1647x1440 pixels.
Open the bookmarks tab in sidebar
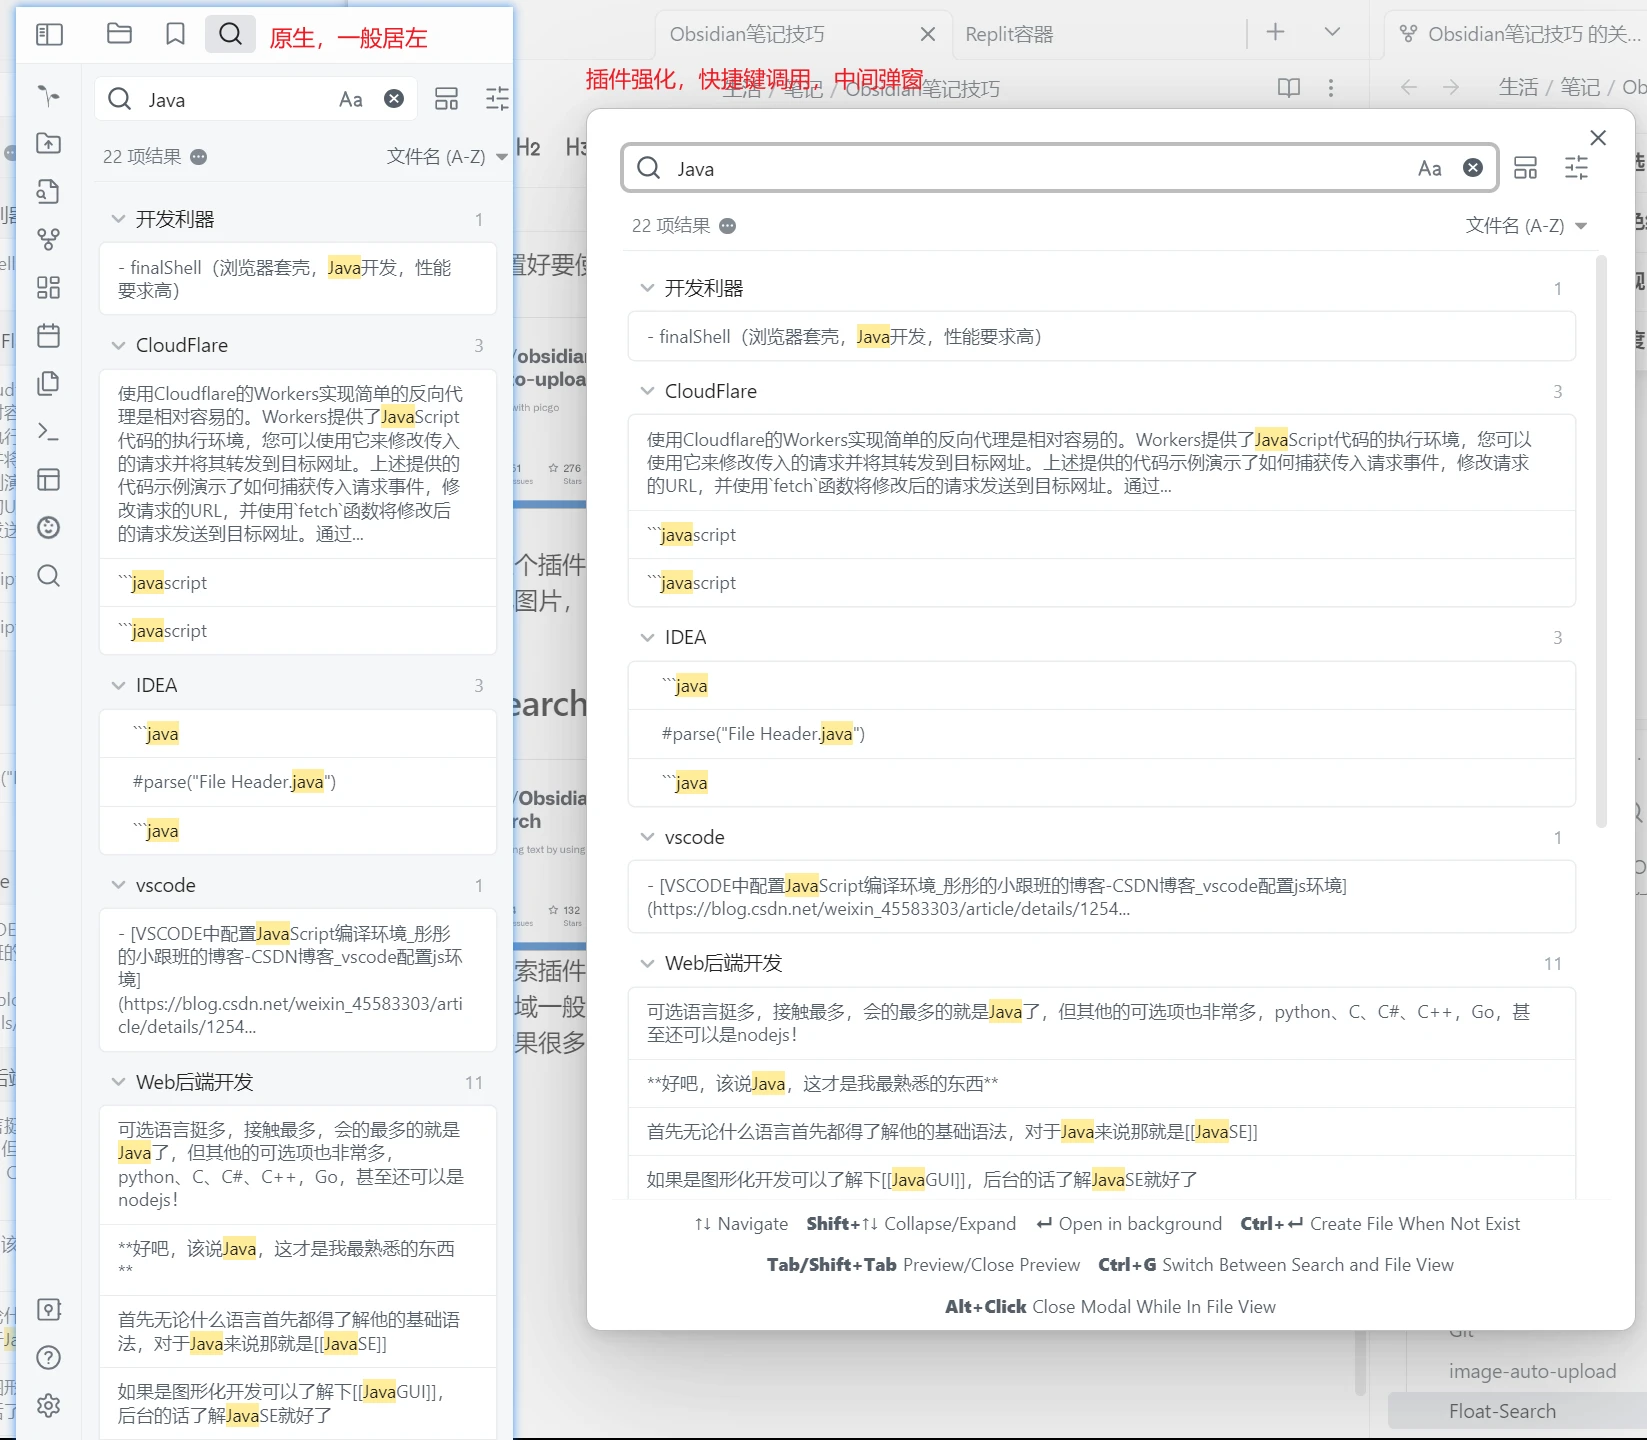pyautogui.click(x=175, y=34)
